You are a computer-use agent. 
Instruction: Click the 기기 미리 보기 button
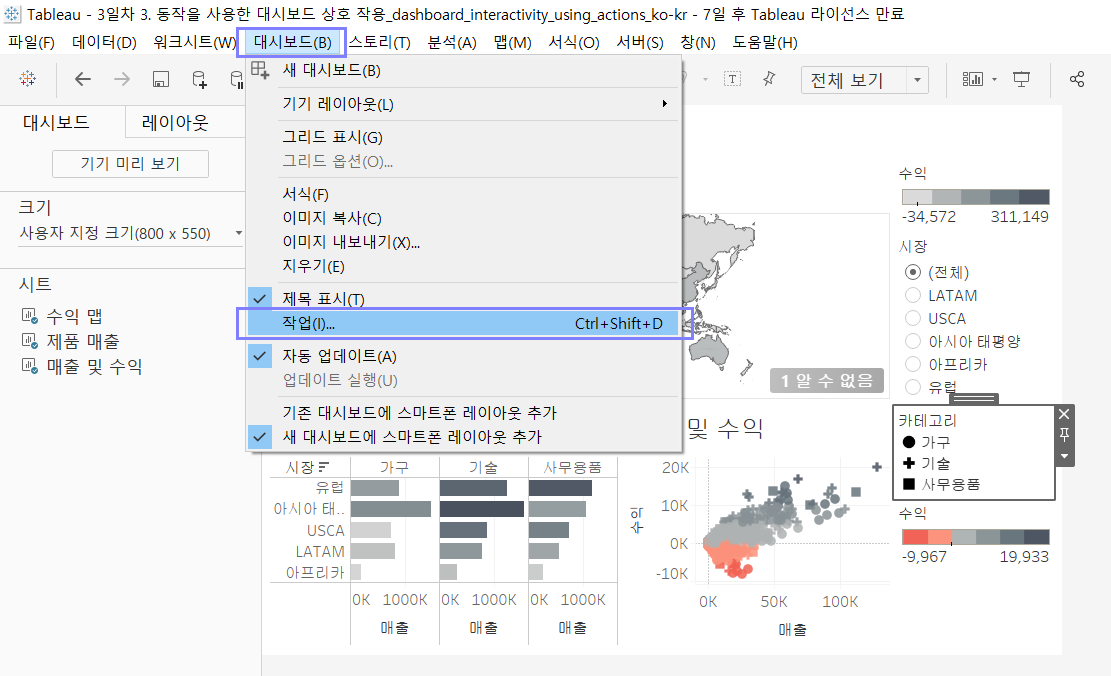(x=130, y=164)
